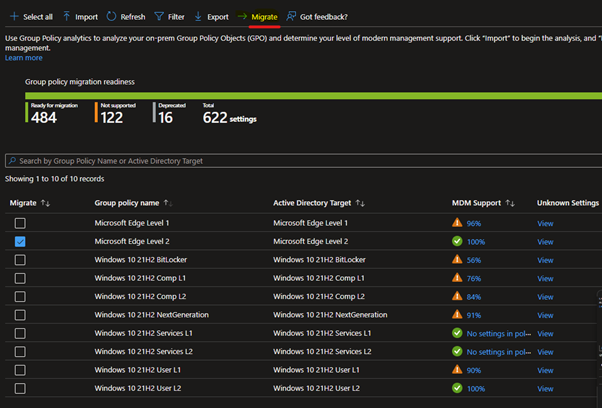Open the 76% Comp L1 link

(474, 279)
